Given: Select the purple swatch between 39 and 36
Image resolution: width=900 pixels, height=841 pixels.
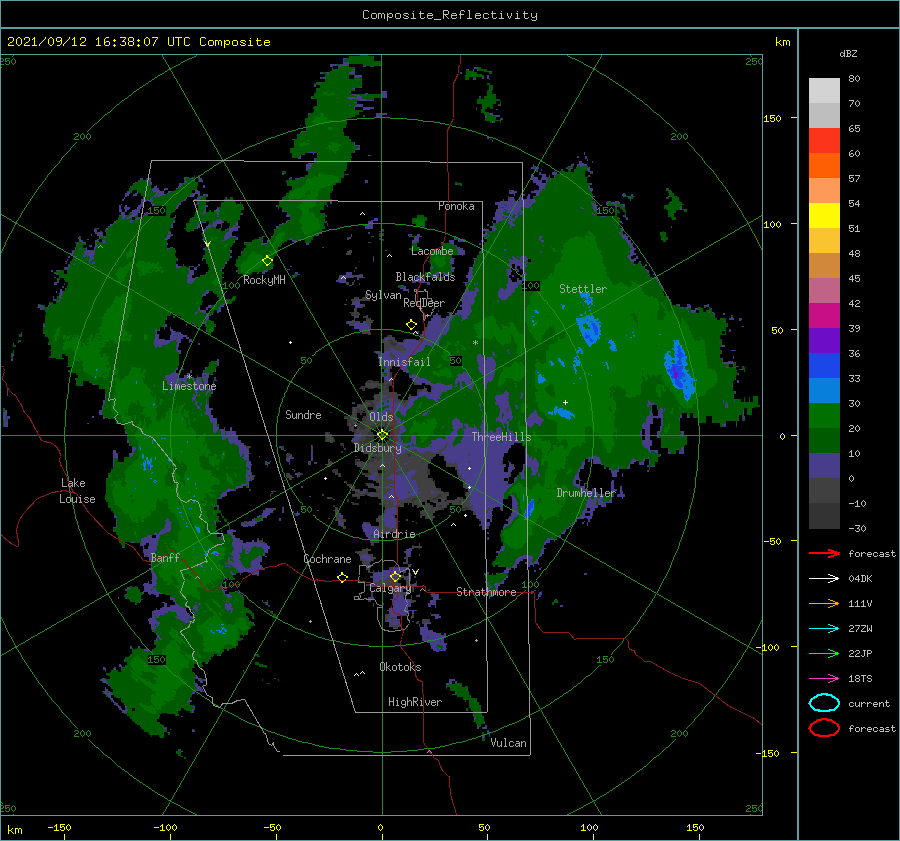Looking at the screenshot, I should coord(824,340).
